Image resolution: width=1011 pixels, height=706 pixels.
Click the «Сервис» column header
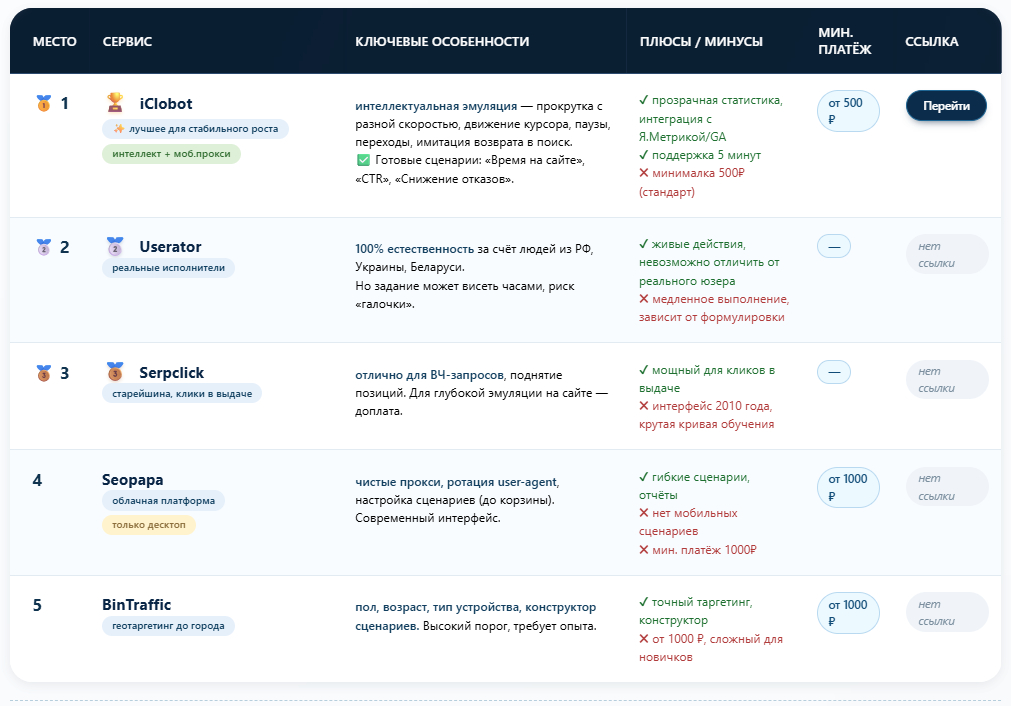[127, 42]
